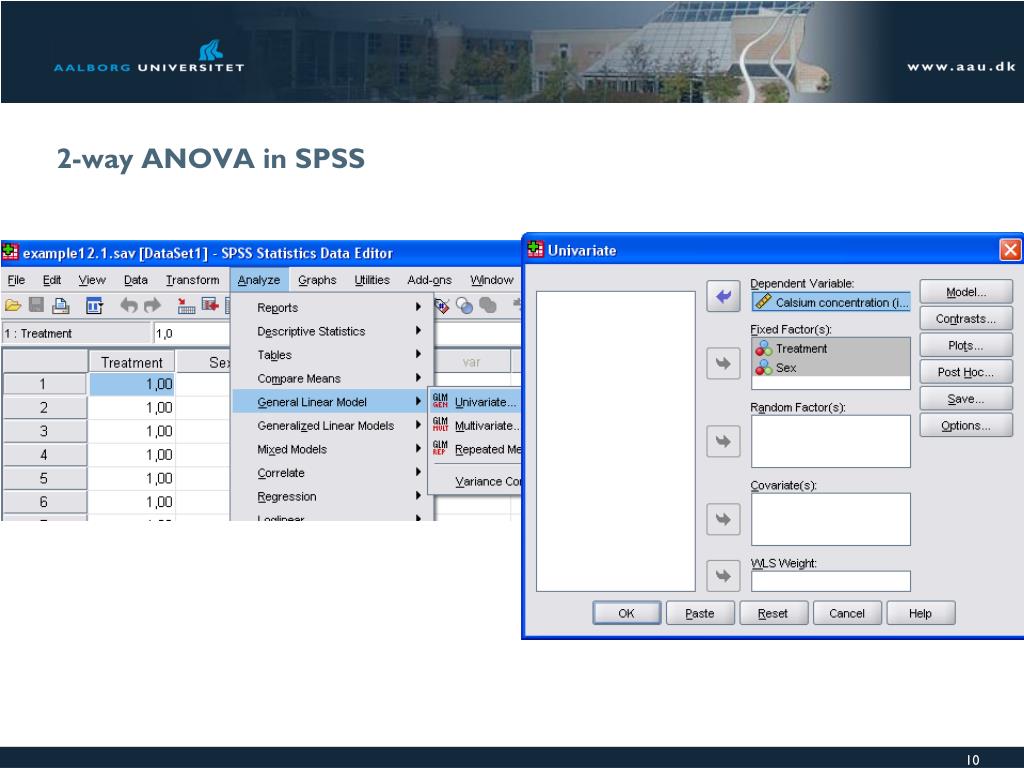Click the Help button

920,613
